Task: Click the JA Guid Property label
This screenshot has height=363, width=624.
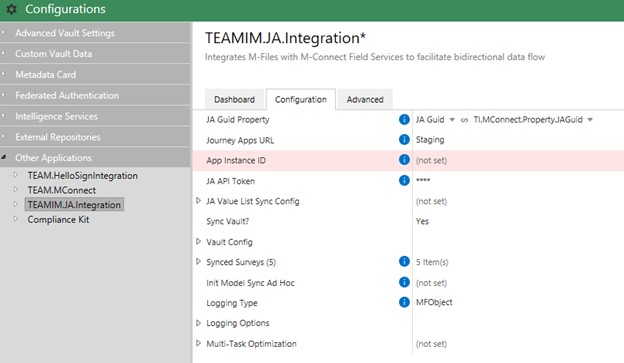Action: click(x=238, y=119)
